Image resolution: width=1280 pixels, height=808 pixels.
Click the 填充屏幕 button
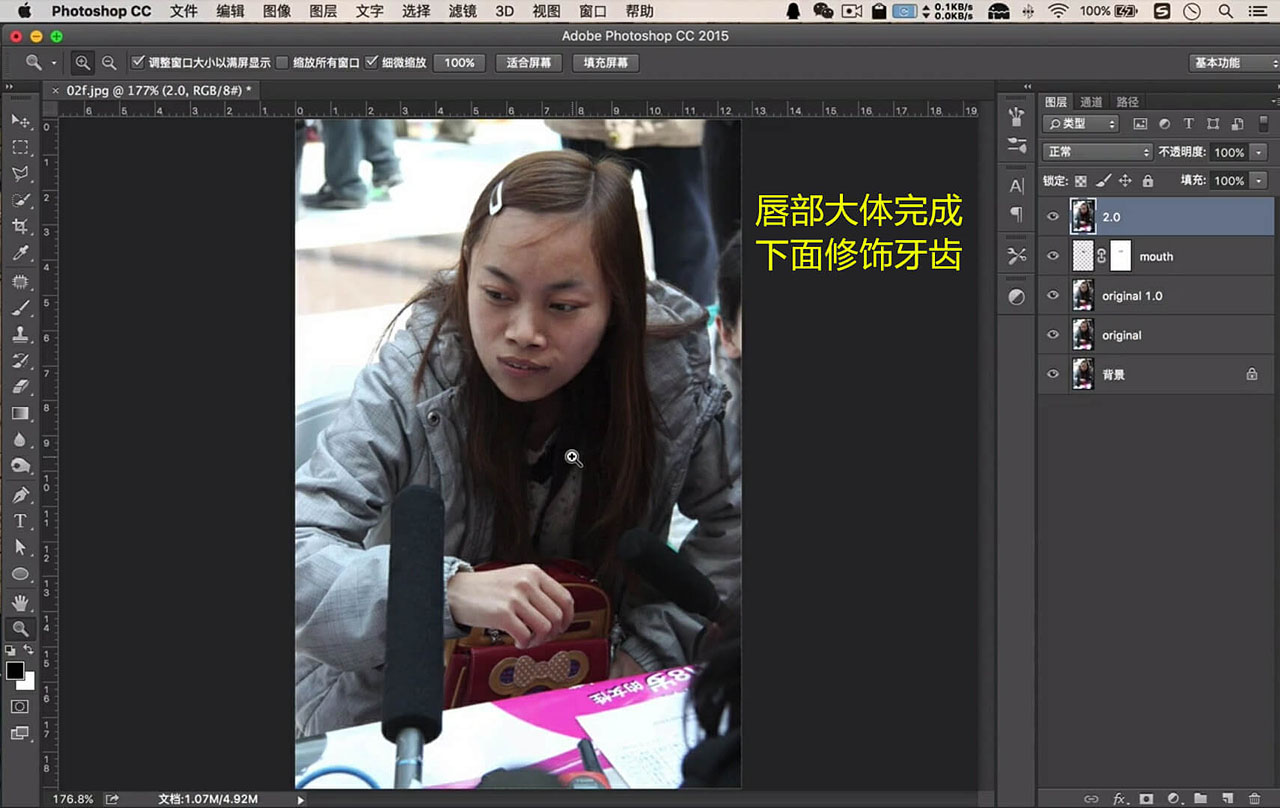[x=606, y=62]
